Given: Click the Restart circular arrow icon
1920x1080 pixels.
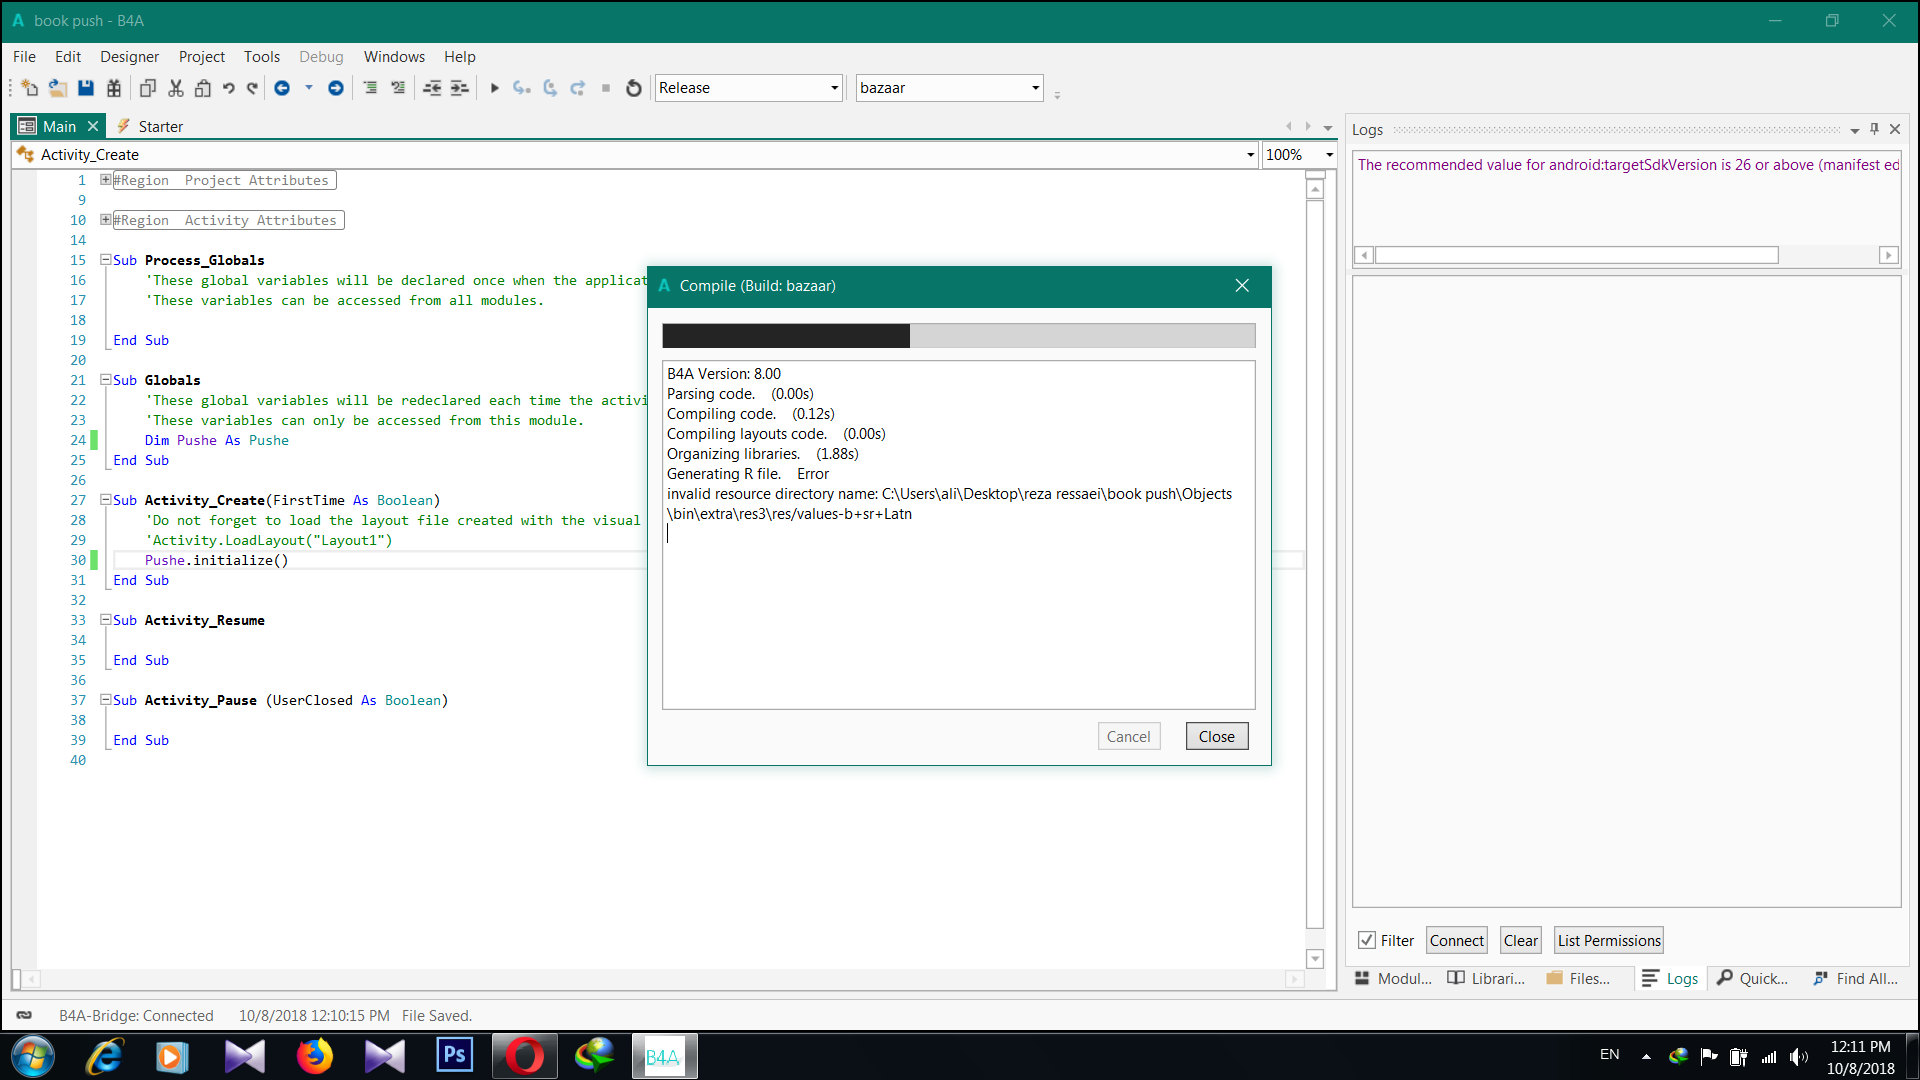Looking at the screenshot, I should pos(633,88).
